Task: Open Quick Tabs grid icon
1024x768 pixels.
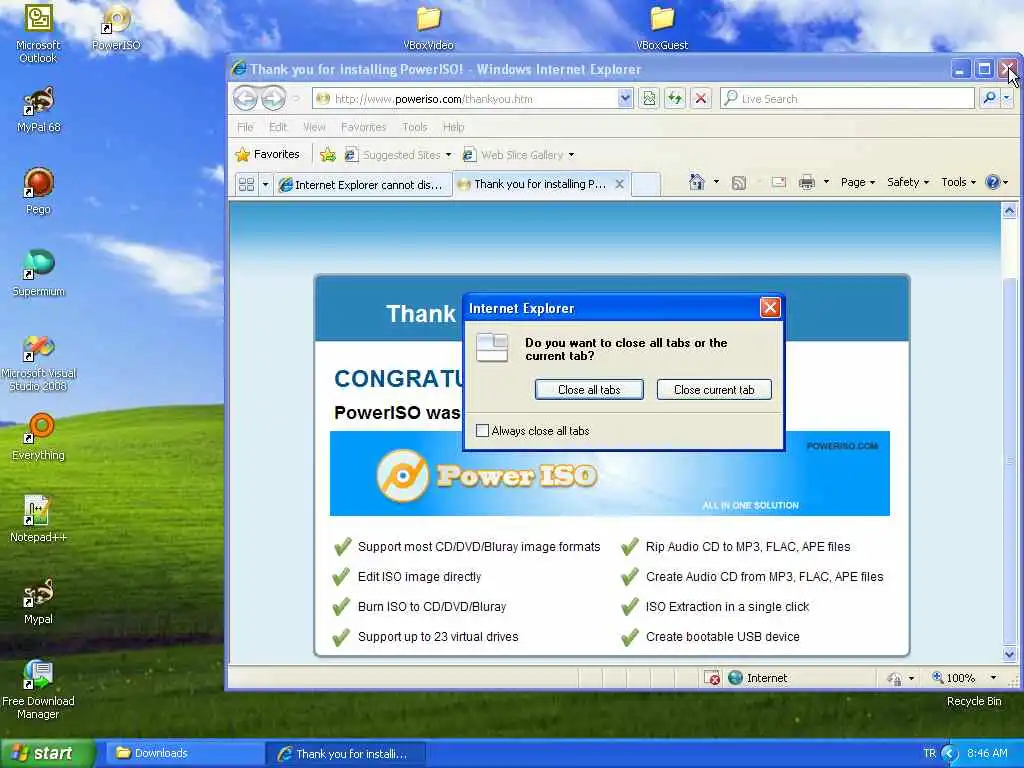Action: (x=246, y=185)
